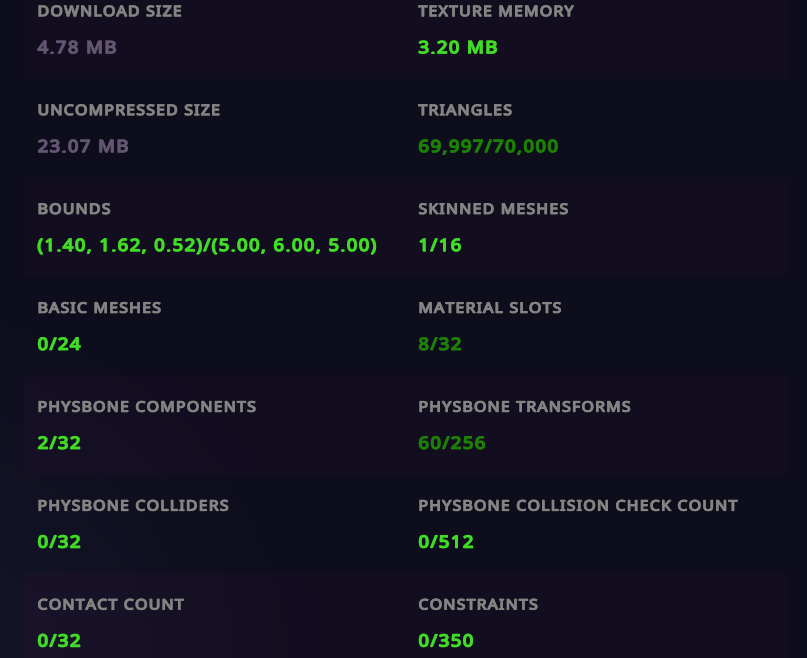
Task: Click the 60/256 physbone transforms value
Action: pos(451,443)
